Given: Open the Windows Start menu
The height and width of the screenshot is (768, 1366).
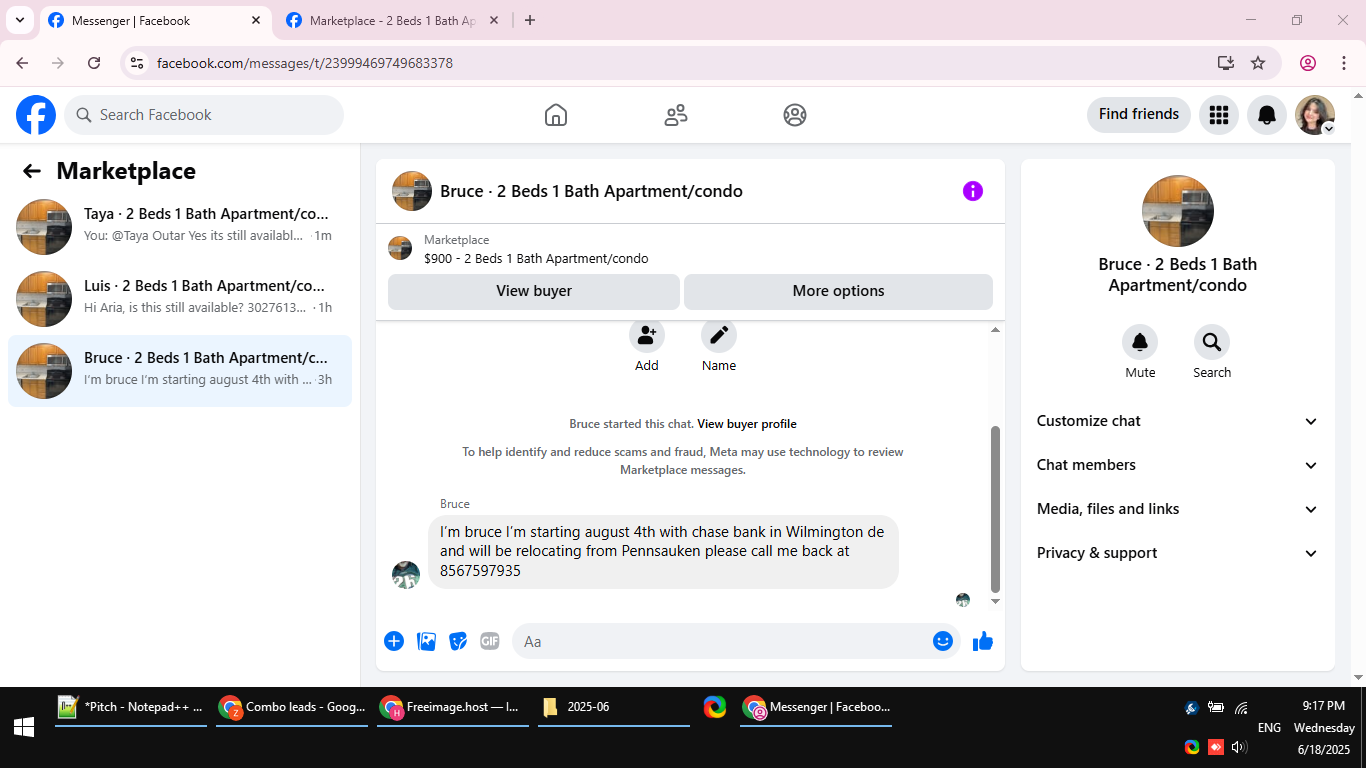Looking at the screenshot, I should (x=24, y=728).
